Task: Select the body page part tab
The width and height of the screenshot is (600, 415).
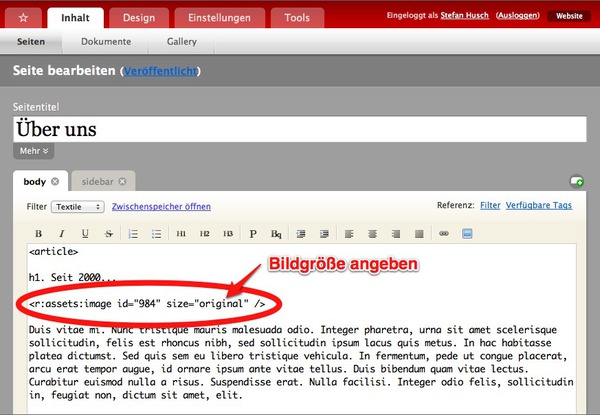Action: [35, 182]
